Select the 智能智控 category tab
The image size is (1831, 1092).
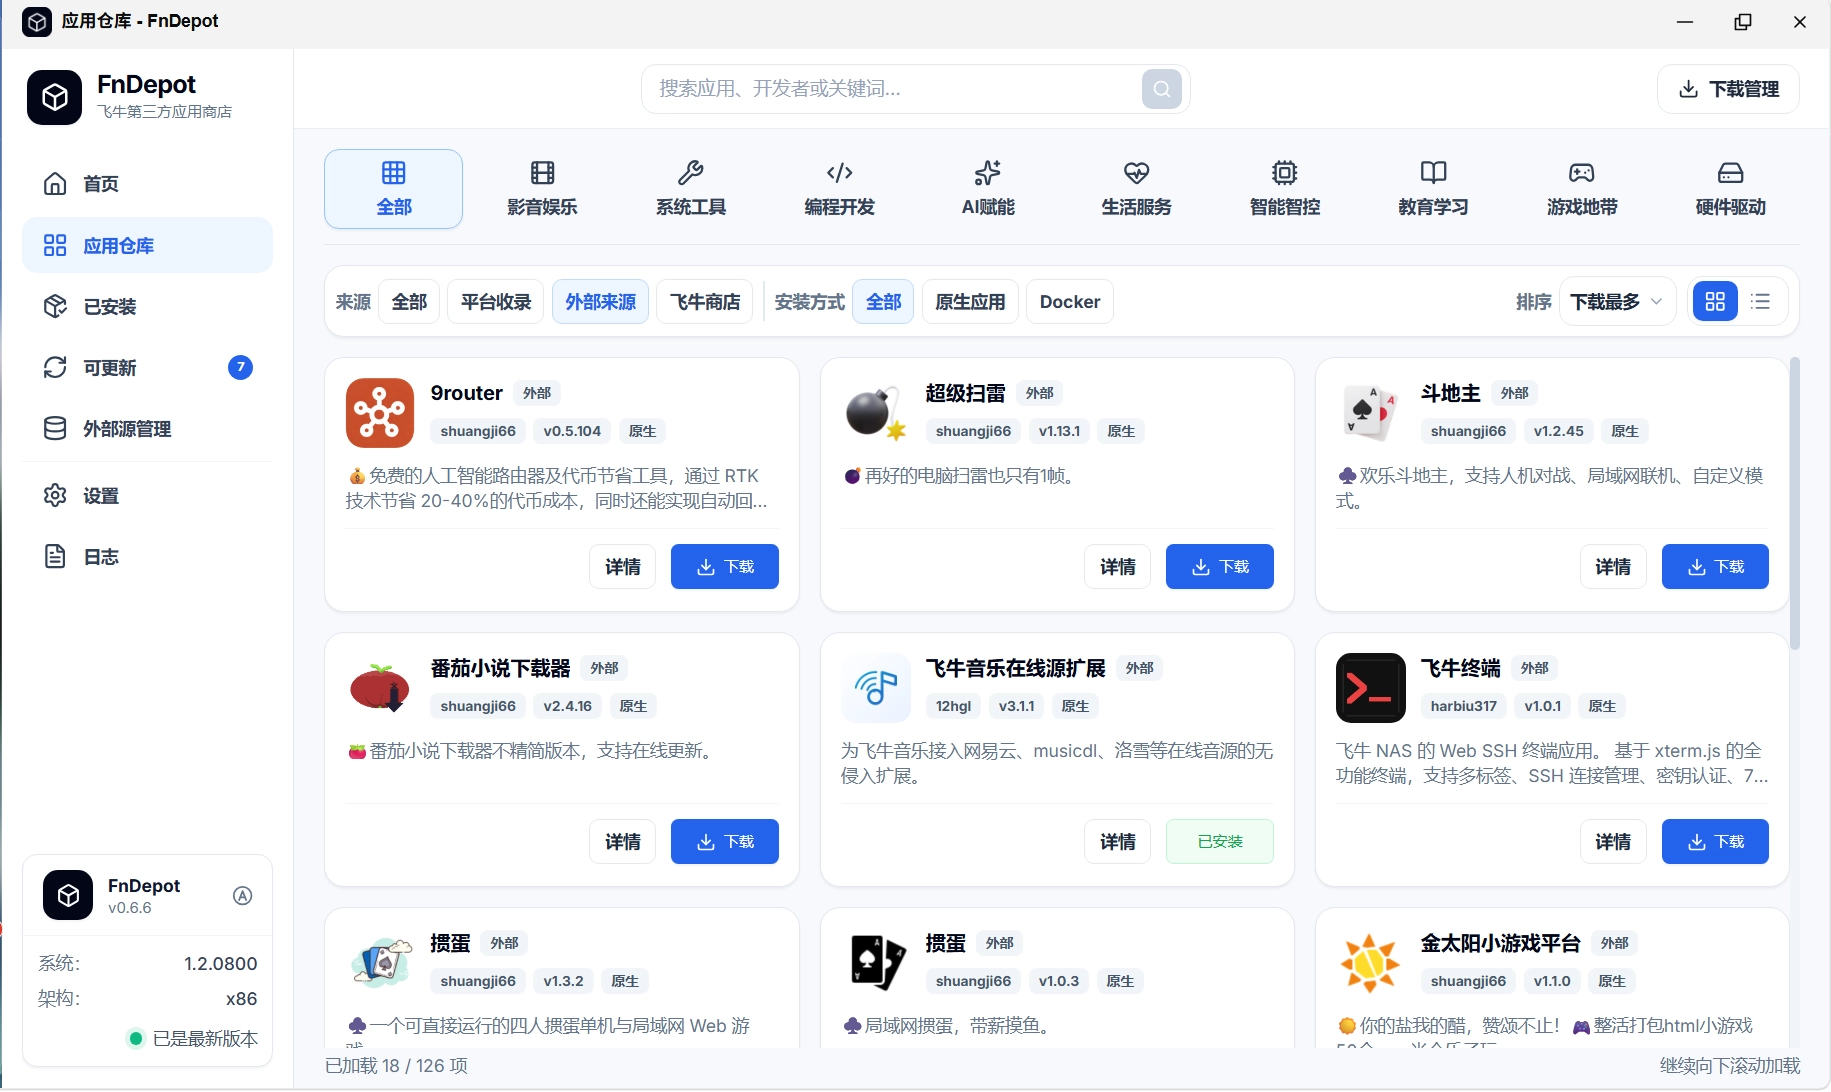pos(1284,189)
